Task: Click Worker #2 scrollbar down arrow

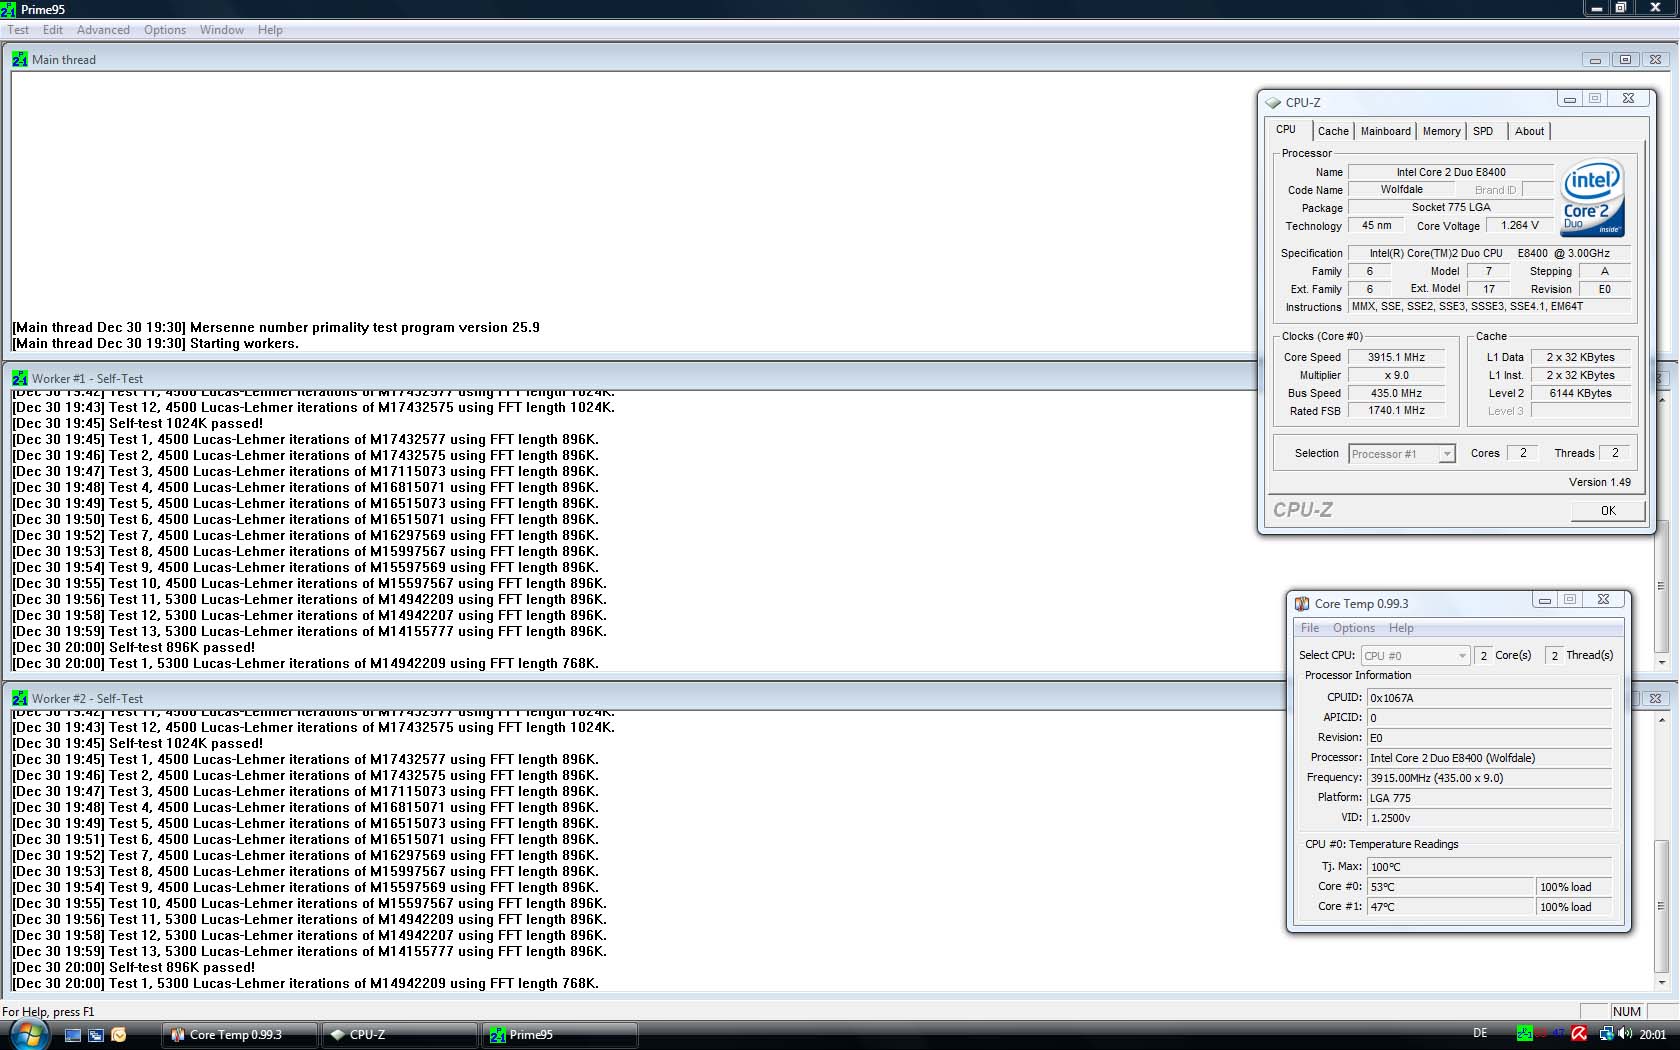Action: click(1662, 982)
